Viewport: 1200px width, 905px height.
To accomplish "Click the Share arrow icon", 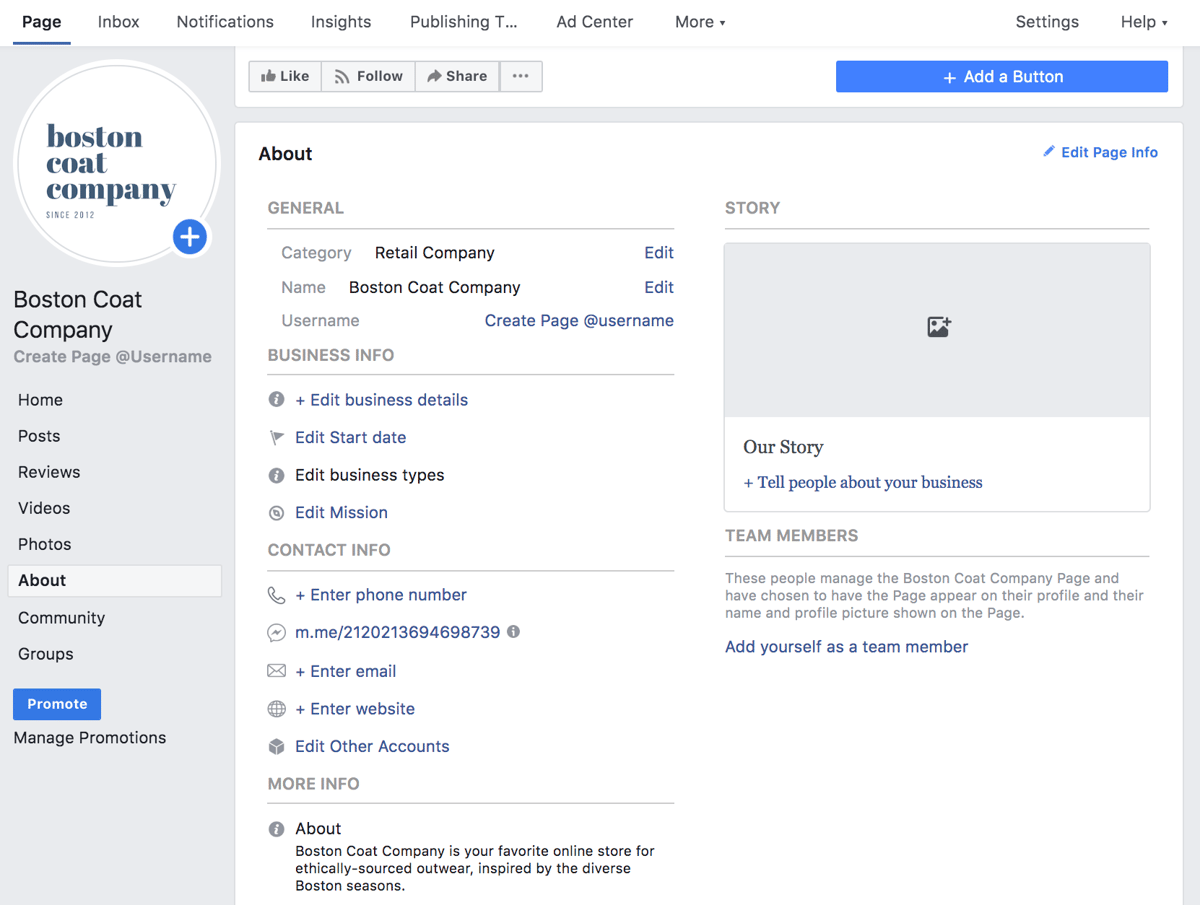I will [x=433, y=76].
